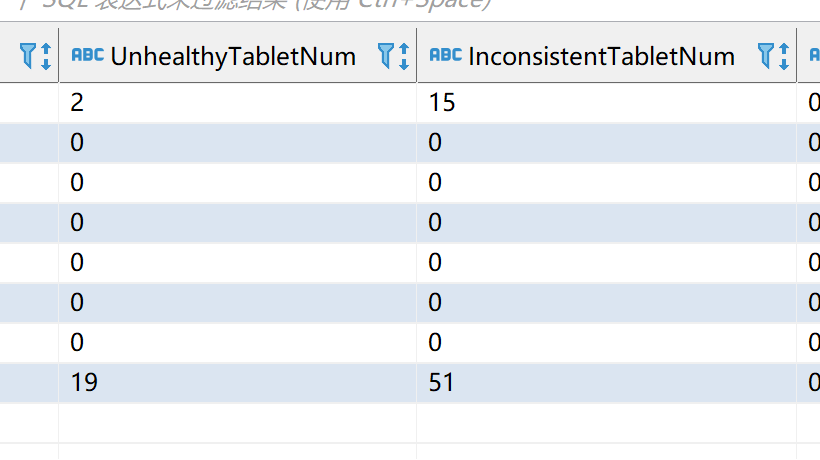The image size is (820, 460).
Task: Click the cell containing 51
Action: pos(605,382)
